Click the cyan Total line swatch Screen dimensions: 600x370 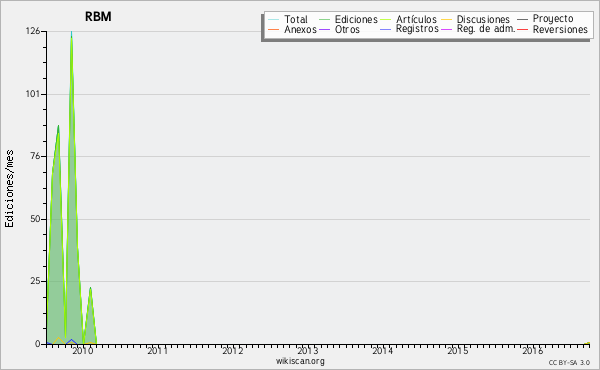pyautogui.click(x=273, y=20)
